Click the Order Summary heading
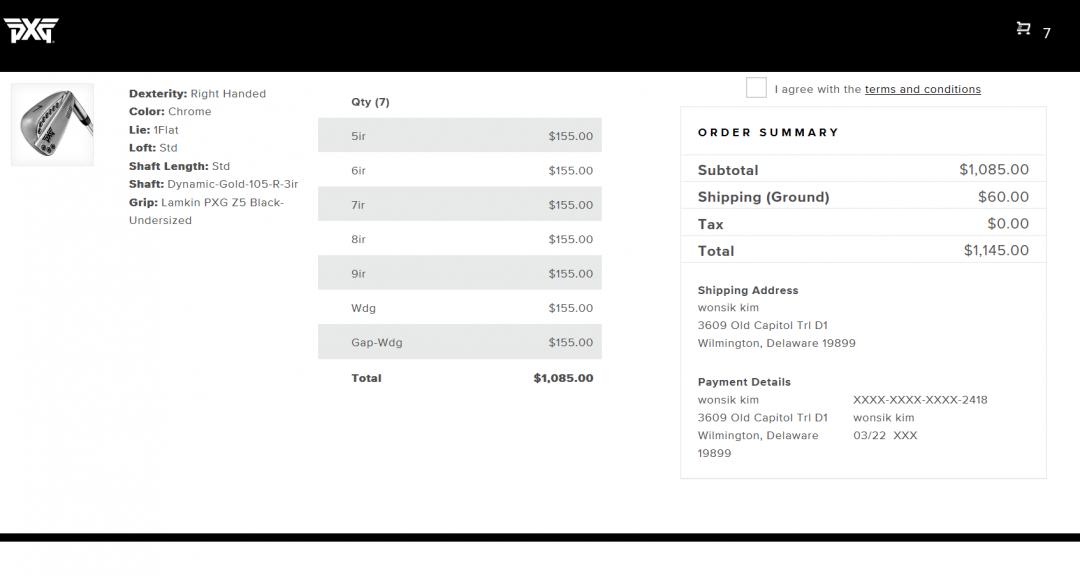 pos(768,132)
